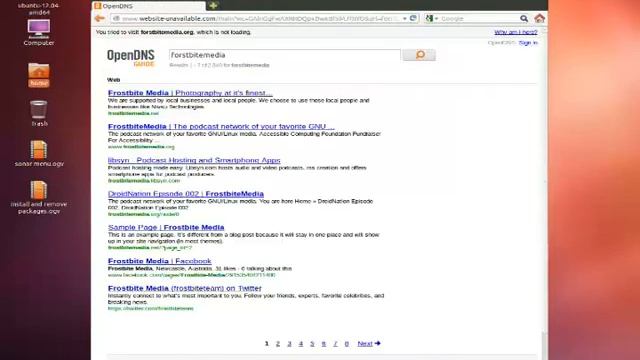The width and height of the screenshot is (640, 360).
Task: Click the OpenDNS Guide logo
Action: 131,58
